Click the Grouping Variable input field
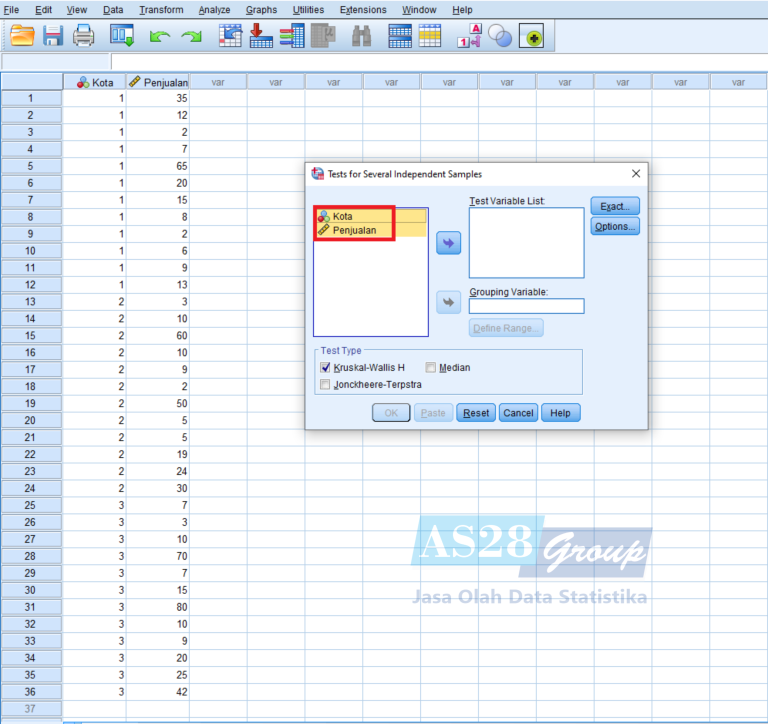The image size is (768, 724). (526, 306)
